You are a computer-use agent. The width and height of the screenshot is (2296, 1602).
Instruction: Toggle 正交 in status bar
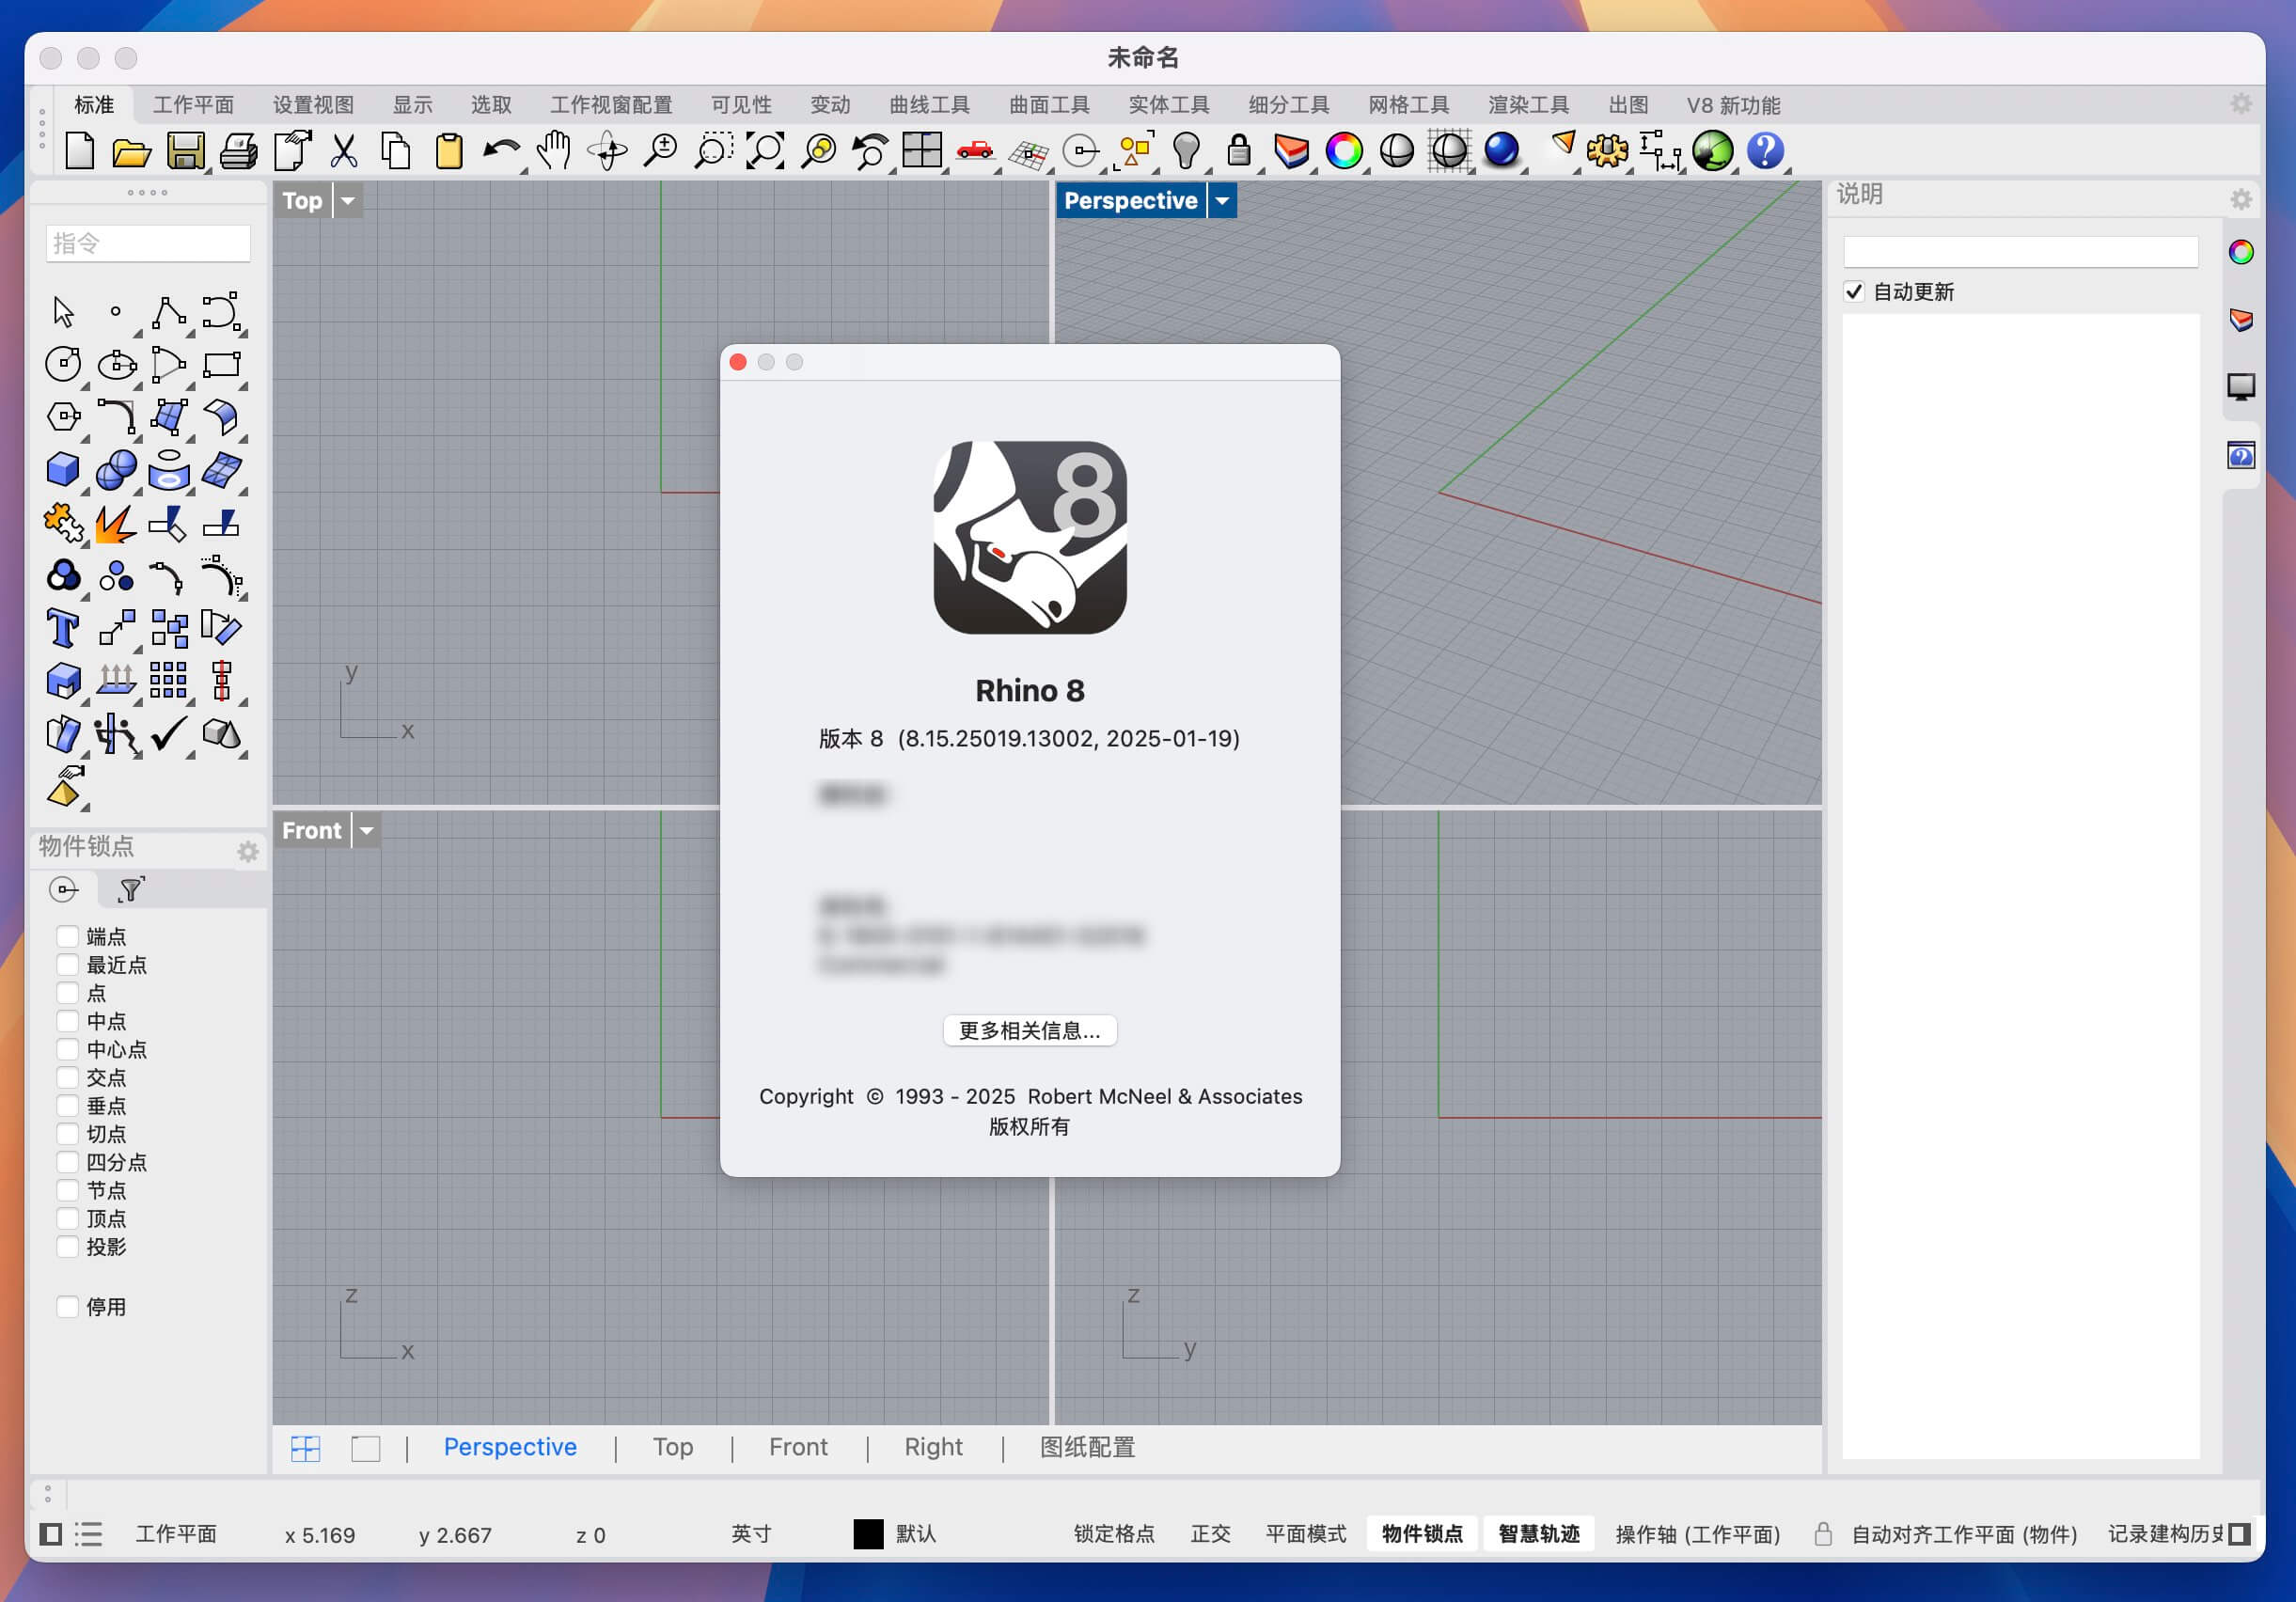click(x=1210, y=1533)
